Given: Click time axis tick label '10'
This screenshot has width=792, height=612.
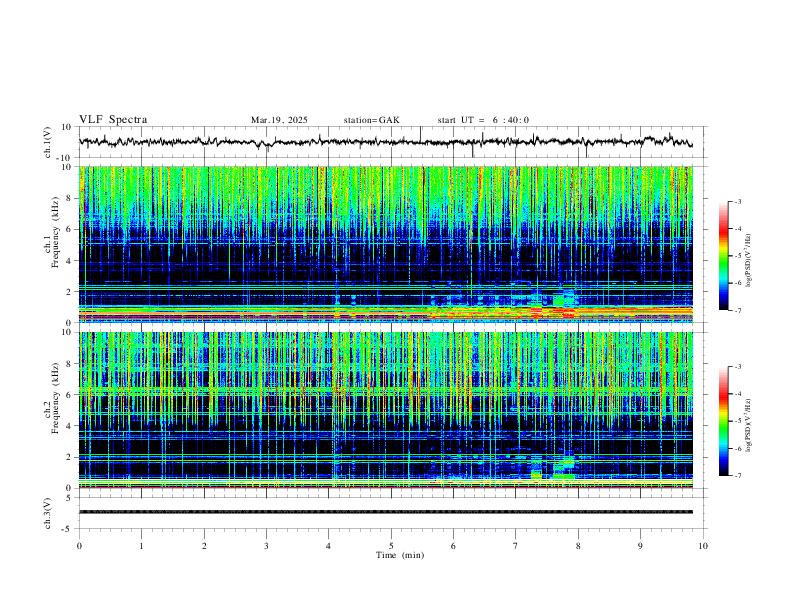Looking at the screenshot, I should coord(703,546).
